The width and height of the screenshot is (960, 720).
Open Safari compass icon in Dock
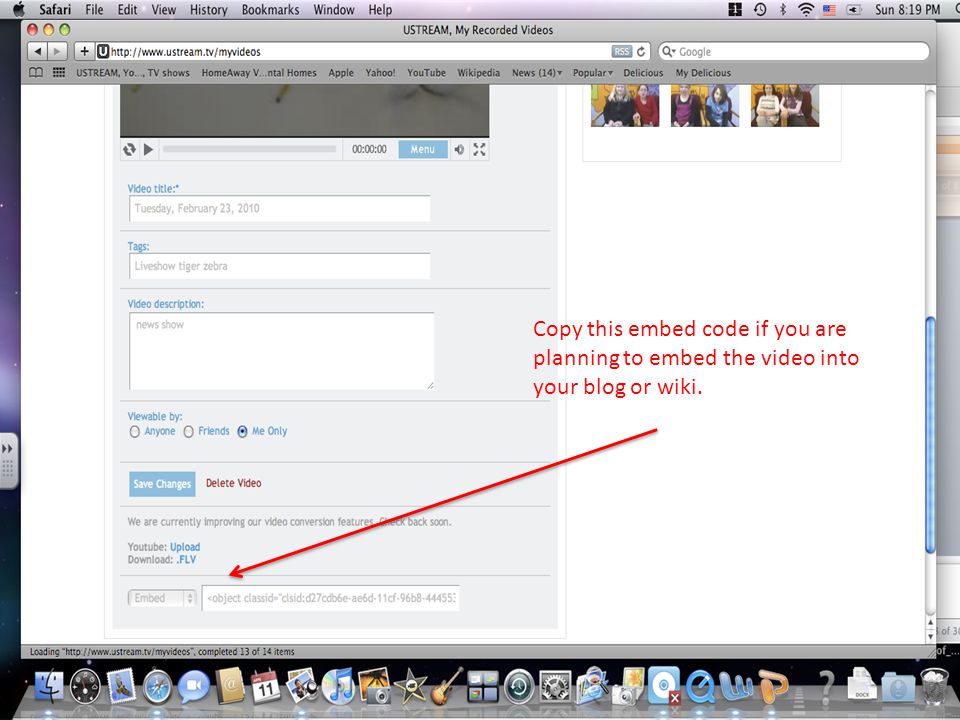tap(157, 688)
